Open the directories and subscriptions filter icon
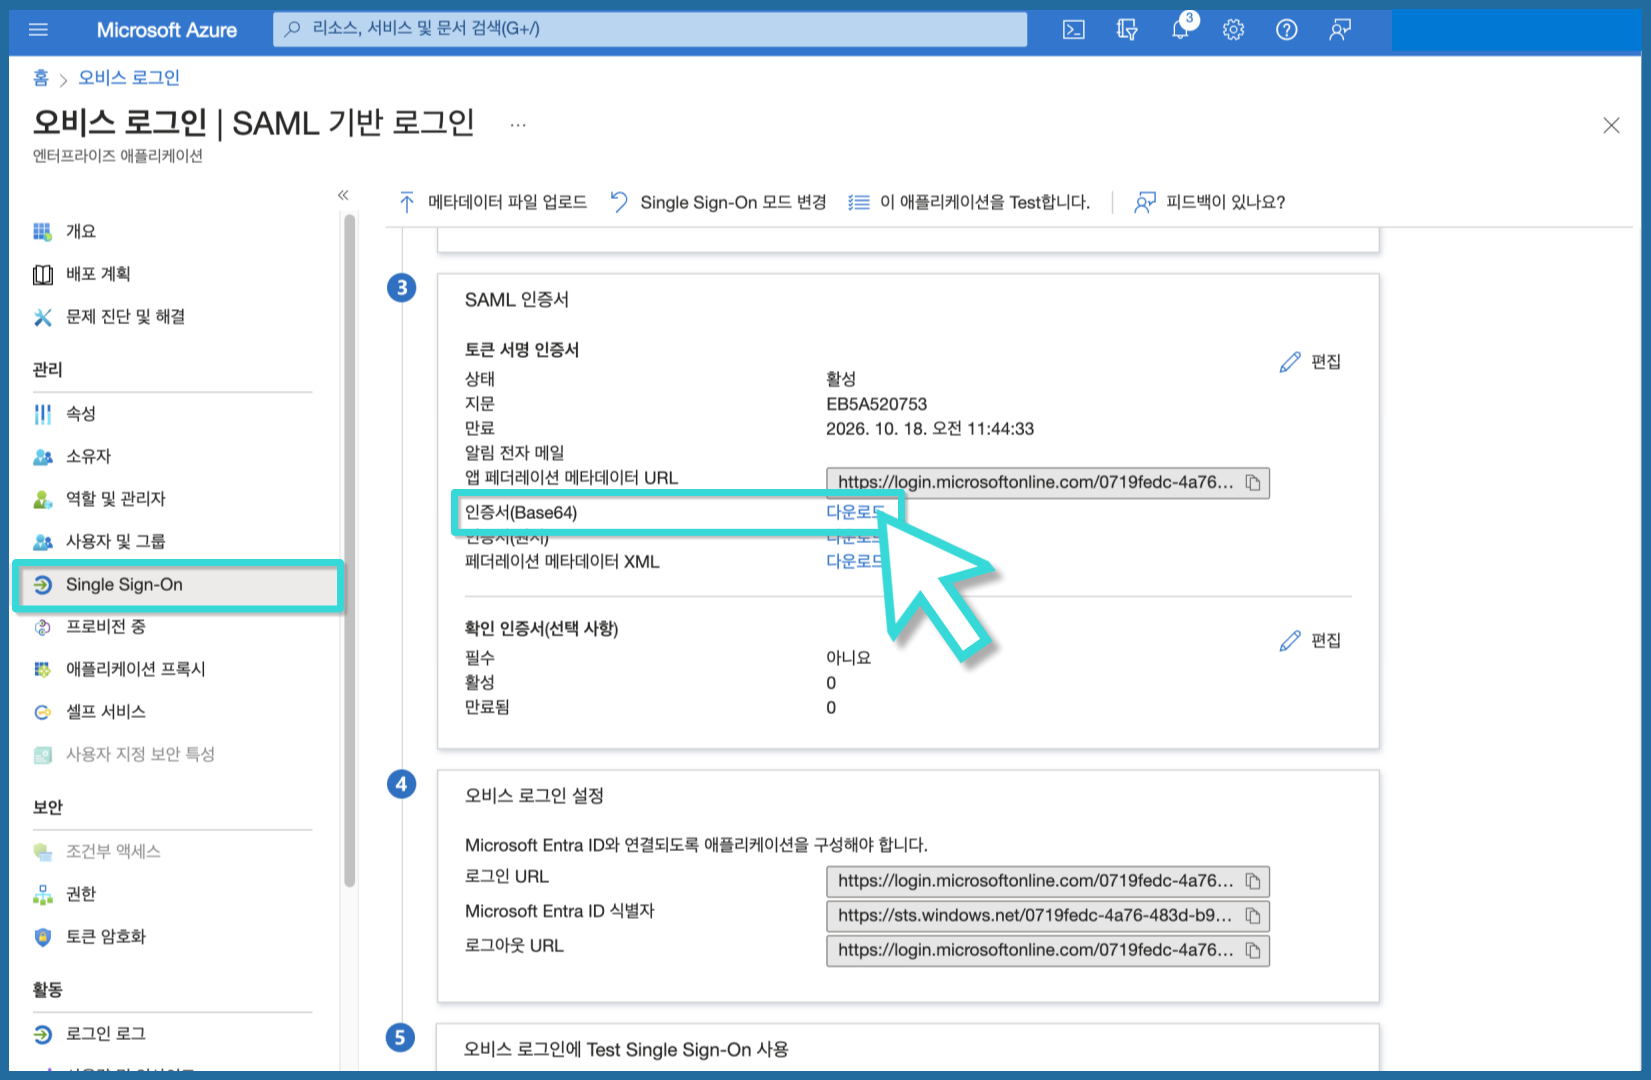 (1127, 30)
